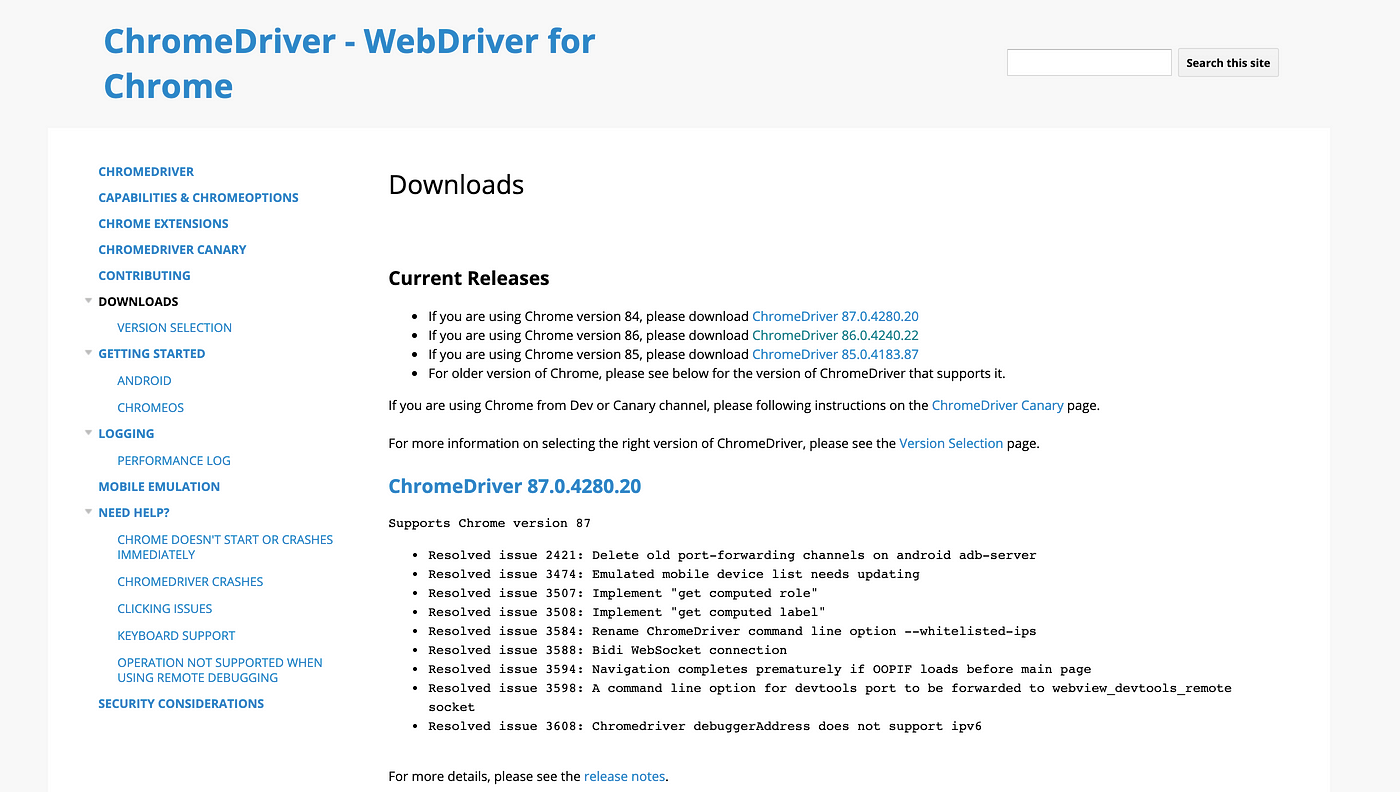The width and height of the screenshot is (1400, 792).
Task: Open the Keyboard Support help page
Action: (x=176, y=636)
